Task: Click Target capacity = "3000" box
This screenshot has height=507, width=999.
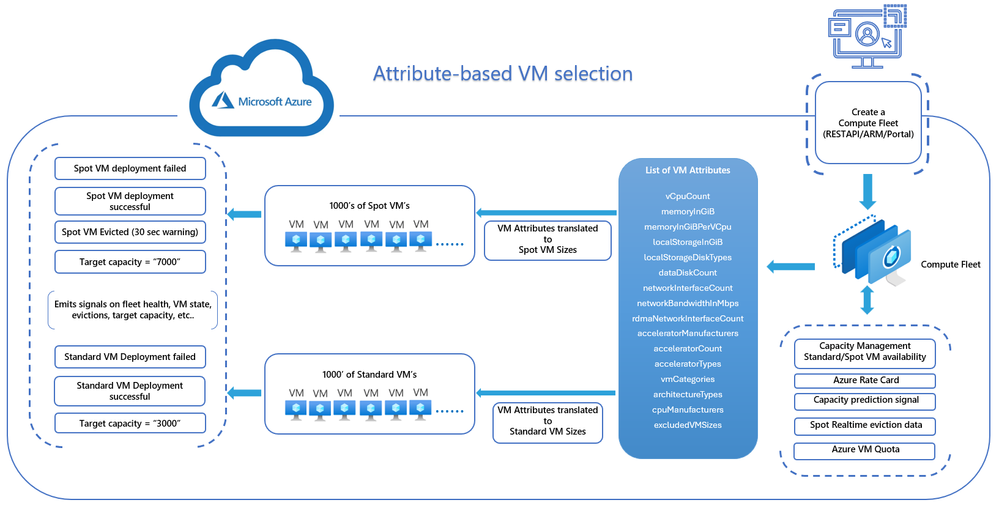Action: (x=130, y=424)
